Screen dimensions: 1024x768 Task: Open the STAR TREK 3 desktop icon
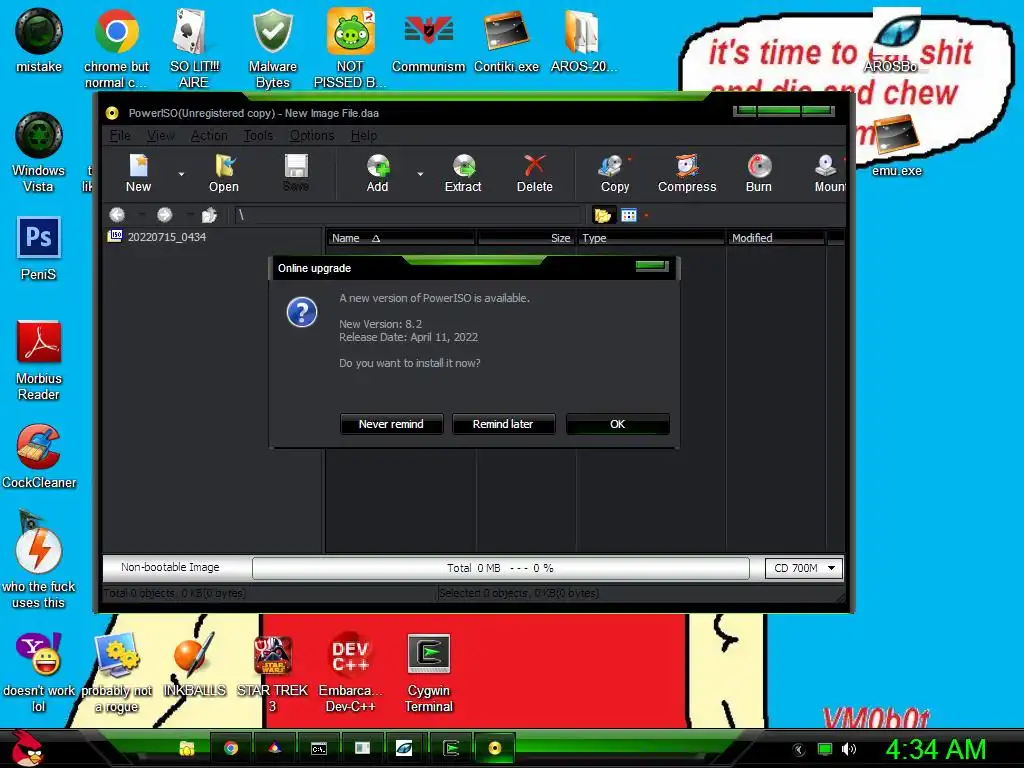[x=272, y=674]
